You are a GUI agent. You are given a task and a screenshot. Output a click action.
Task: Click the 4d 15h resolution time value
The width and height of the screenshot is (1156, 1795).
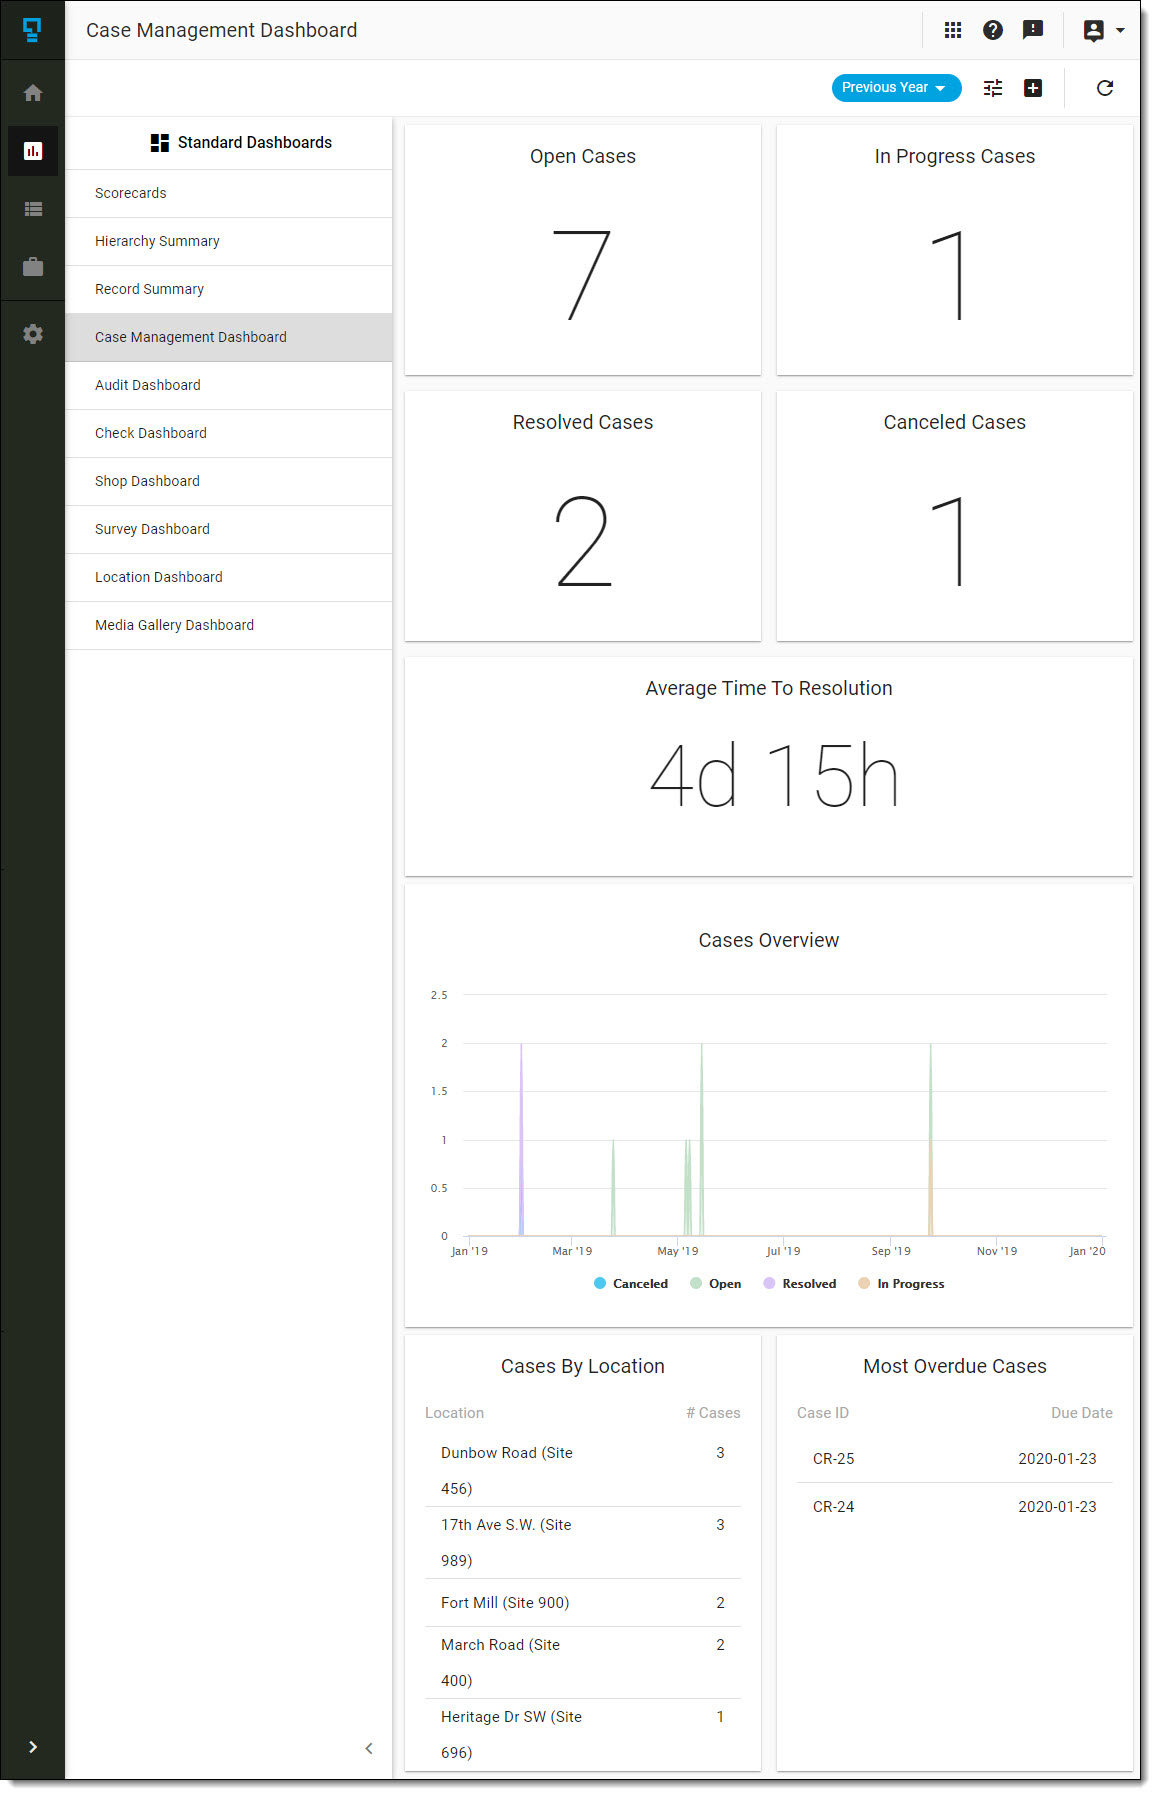774,775
